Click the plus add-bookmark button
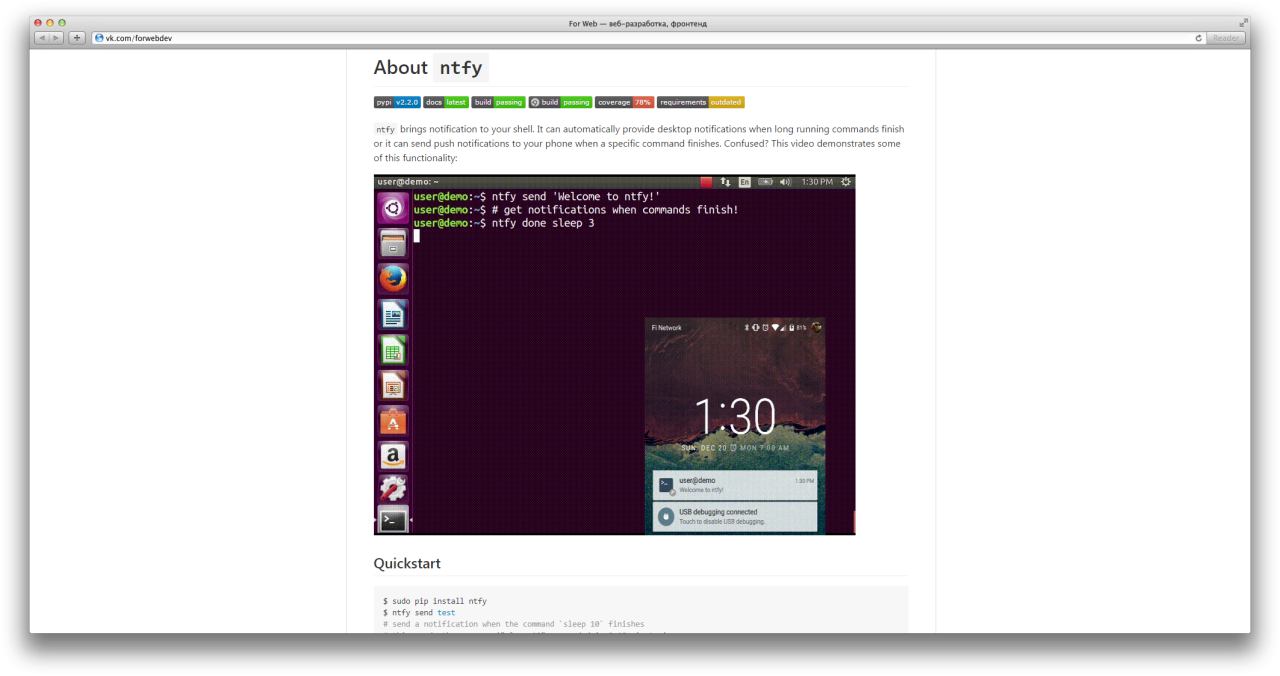Image resolution: width=1280 pixels, height=676 pixels. [x=77, y=38]
